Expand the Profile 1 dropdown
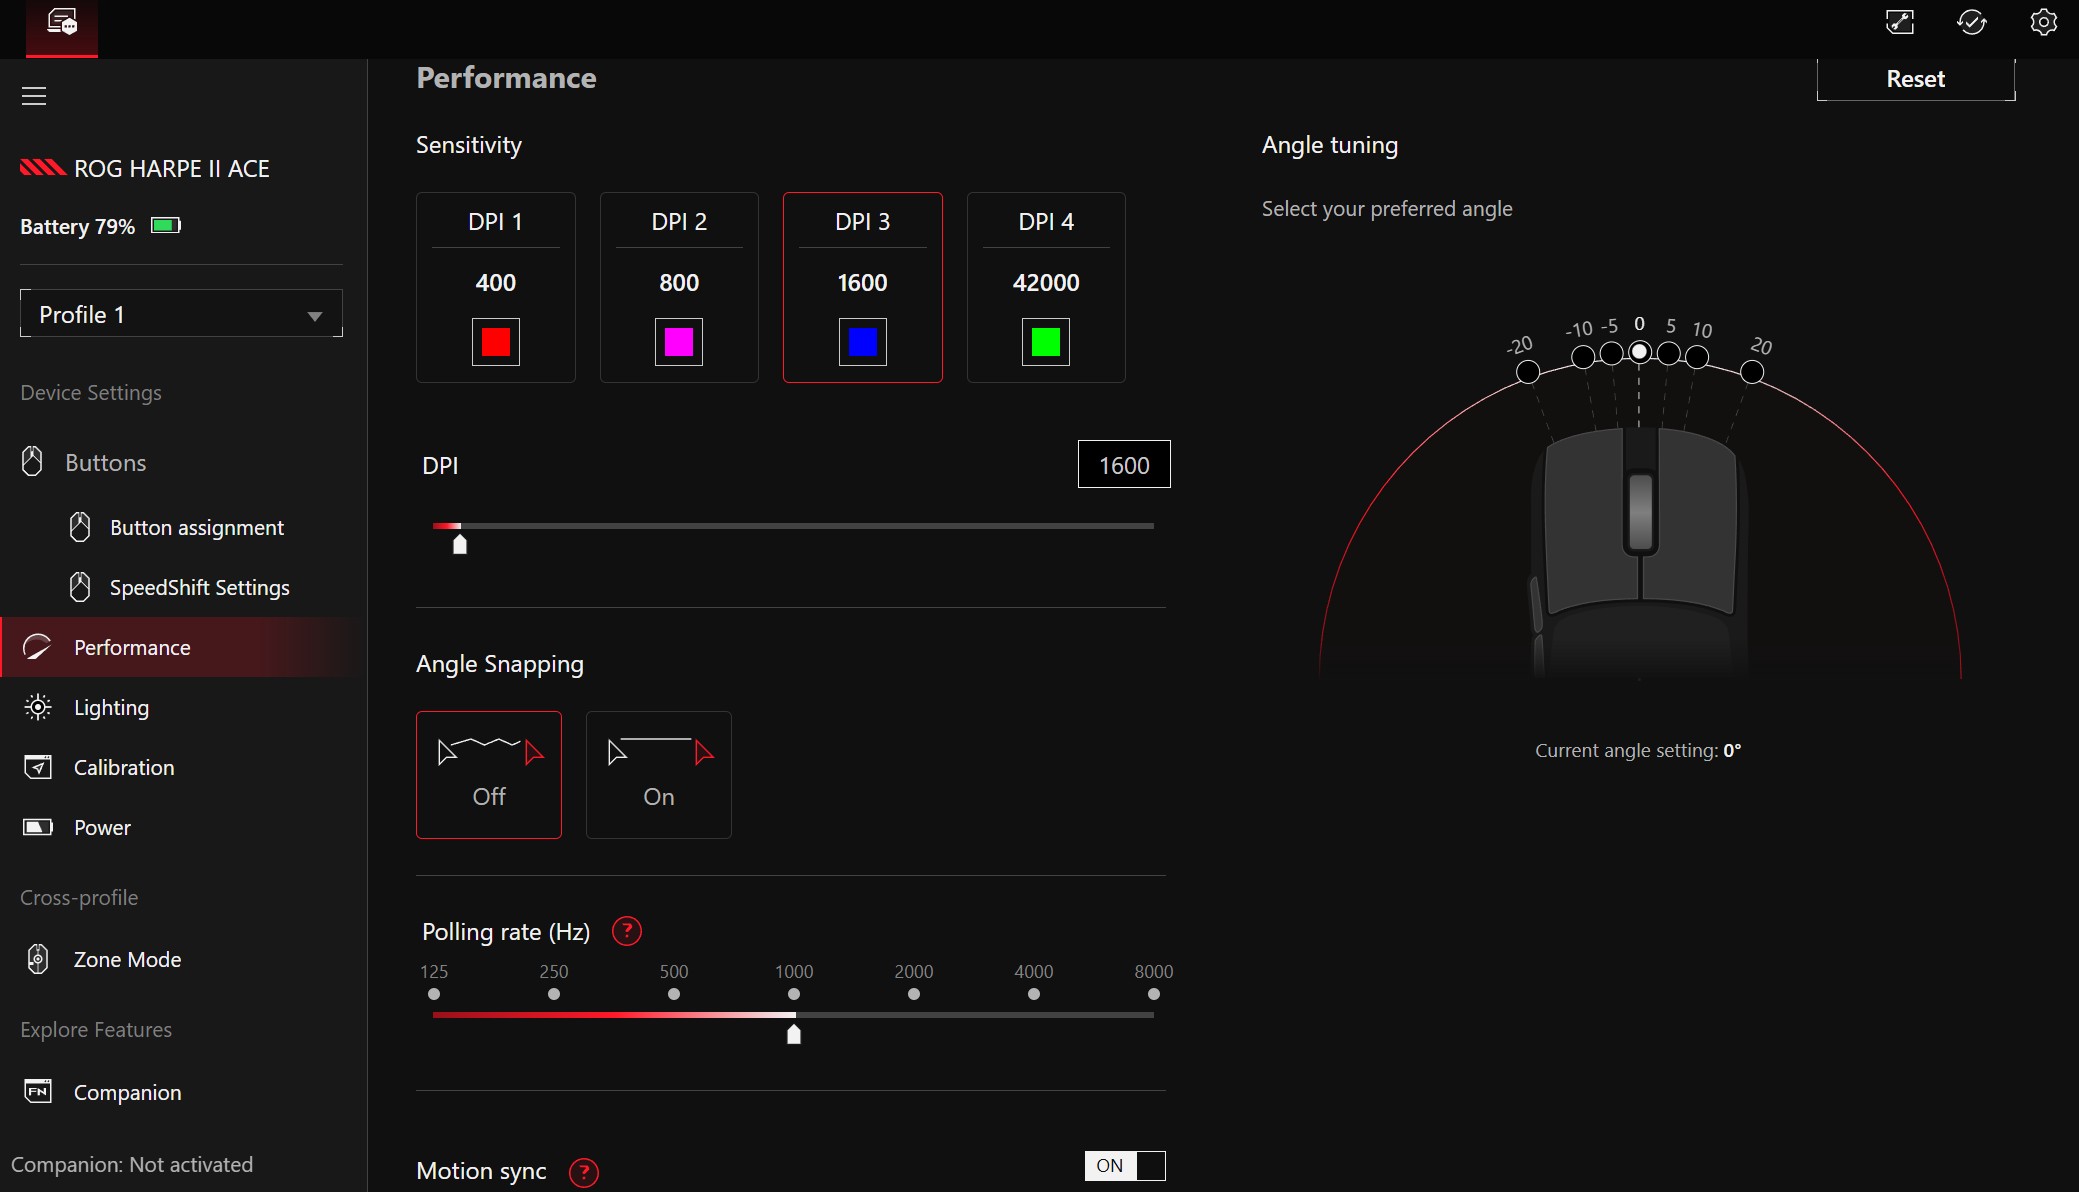This screenshot has width=2079, height=1192. (x=181, y=314)
